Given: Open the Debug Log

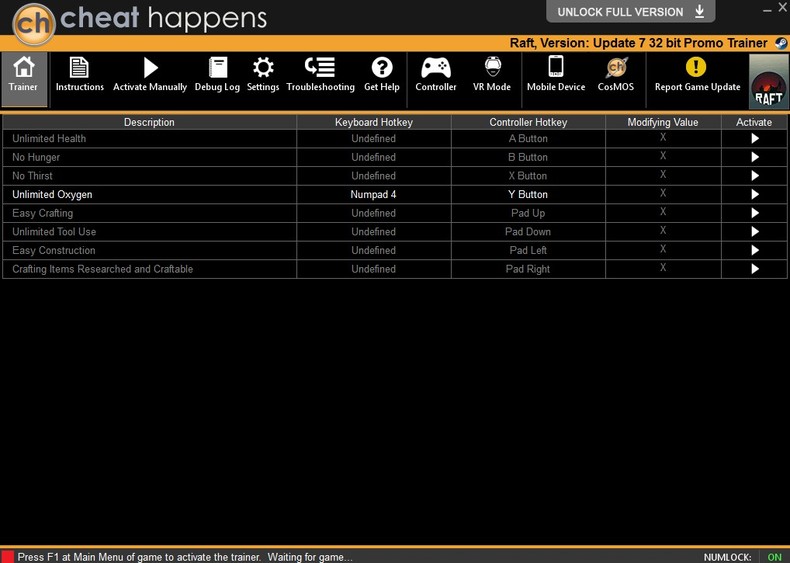Looking at the screenshot, I should [217, 69].
